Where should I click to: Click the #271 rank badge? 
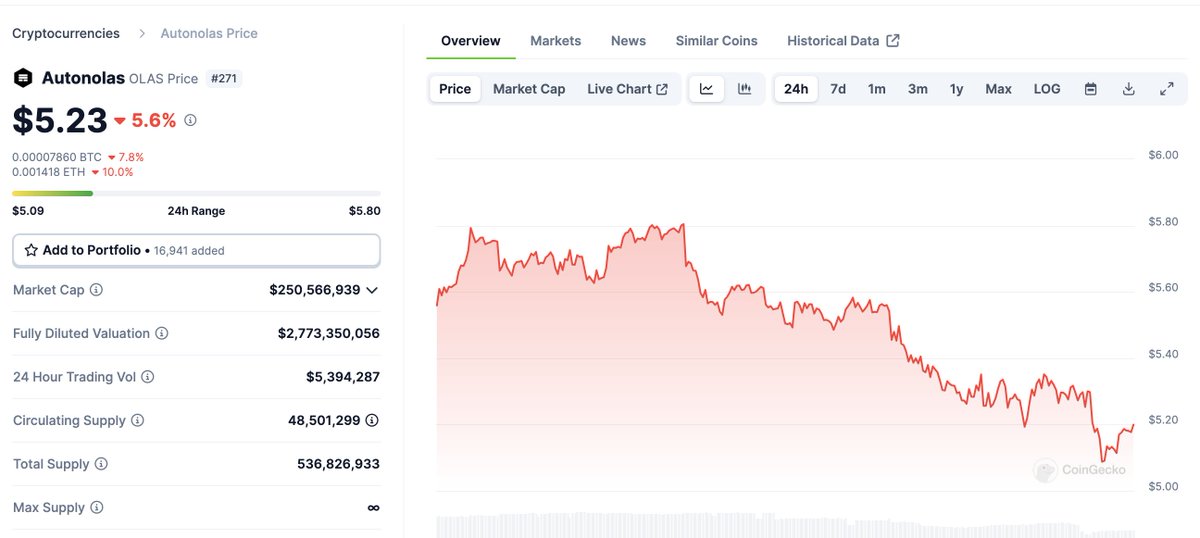pyautogui.click(x=224, y=78)
